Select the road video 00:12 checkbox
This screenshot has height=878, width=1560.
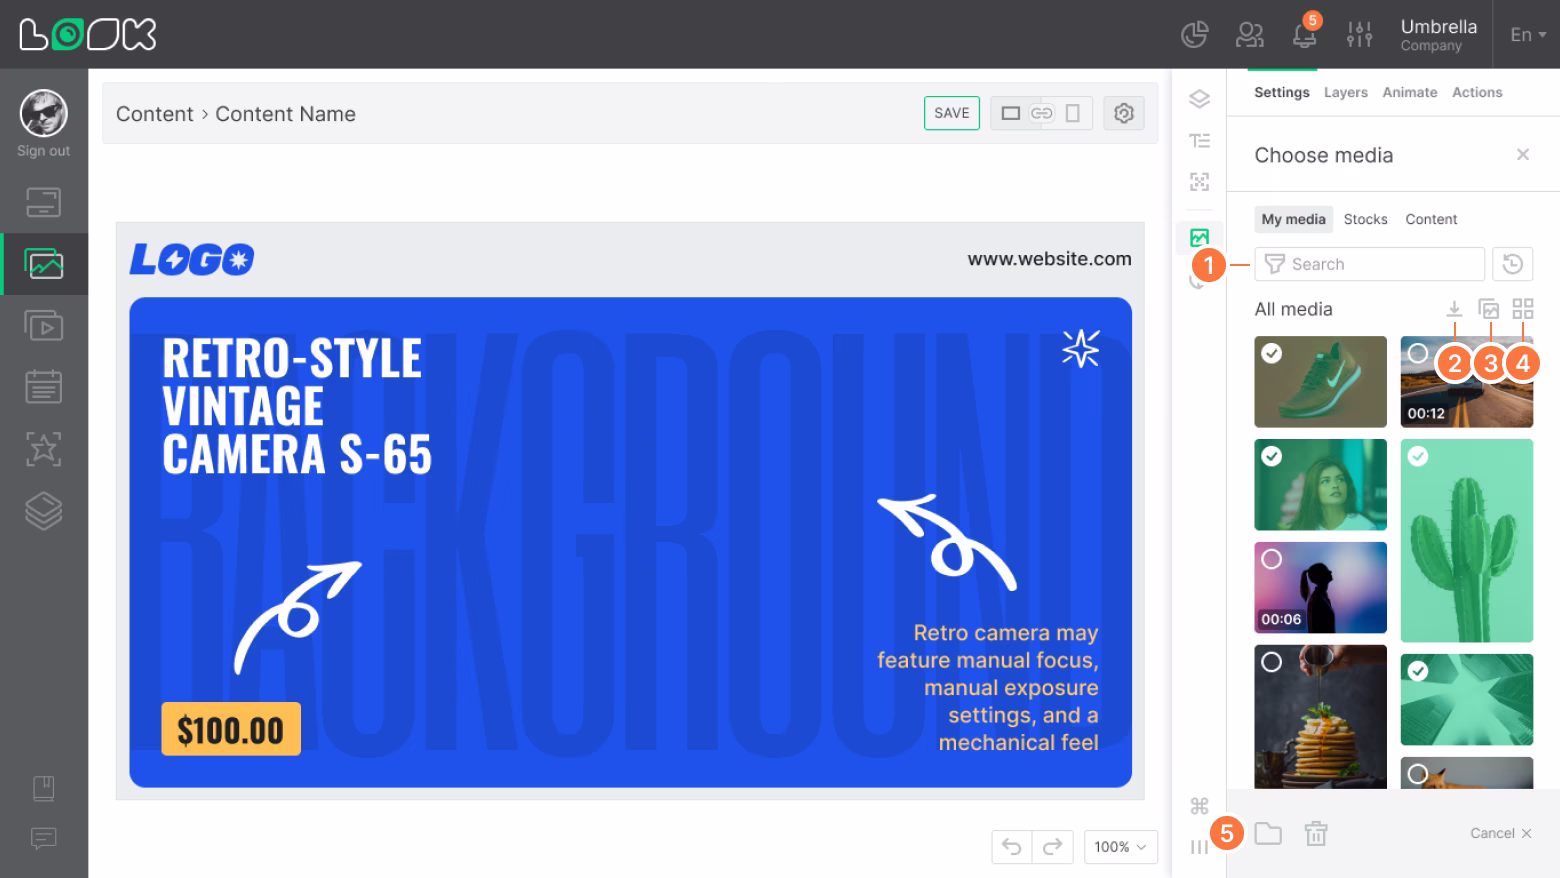point(1417,353)
